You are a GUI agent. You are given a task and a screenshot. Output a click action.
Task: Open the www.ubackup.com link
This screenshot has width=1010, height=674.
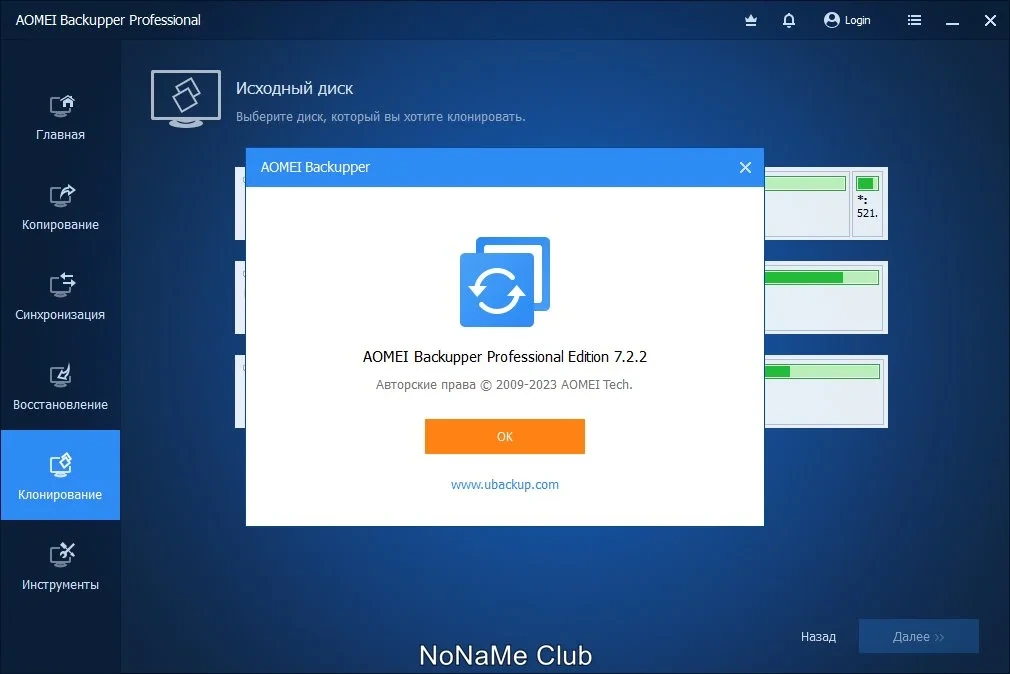point(505,485)
